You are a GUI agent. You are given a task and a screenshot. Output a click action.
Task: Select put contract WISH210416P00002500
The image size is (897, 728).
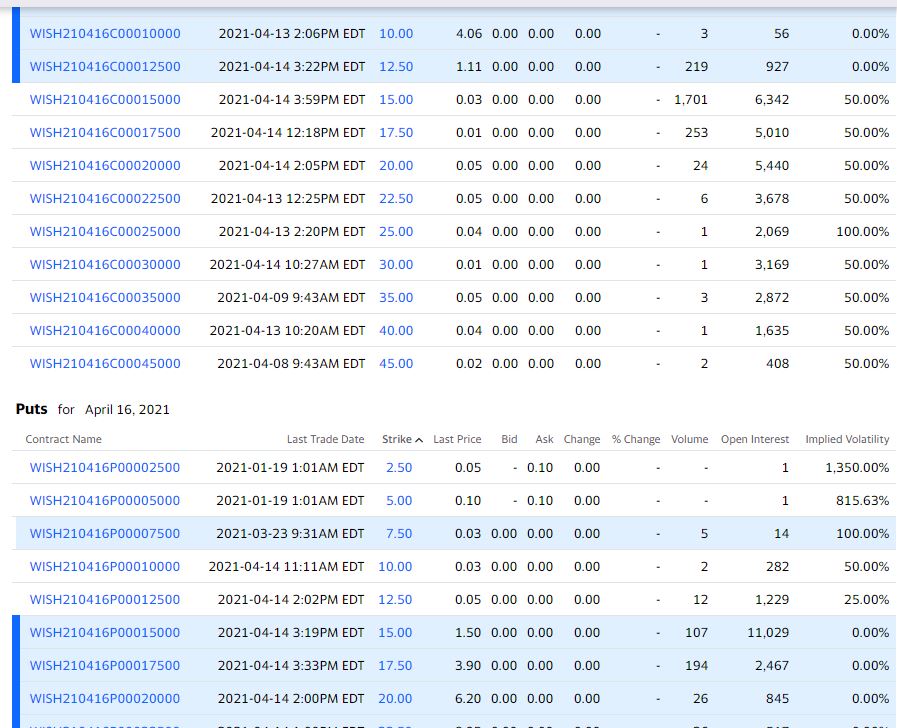pos(105,468)
